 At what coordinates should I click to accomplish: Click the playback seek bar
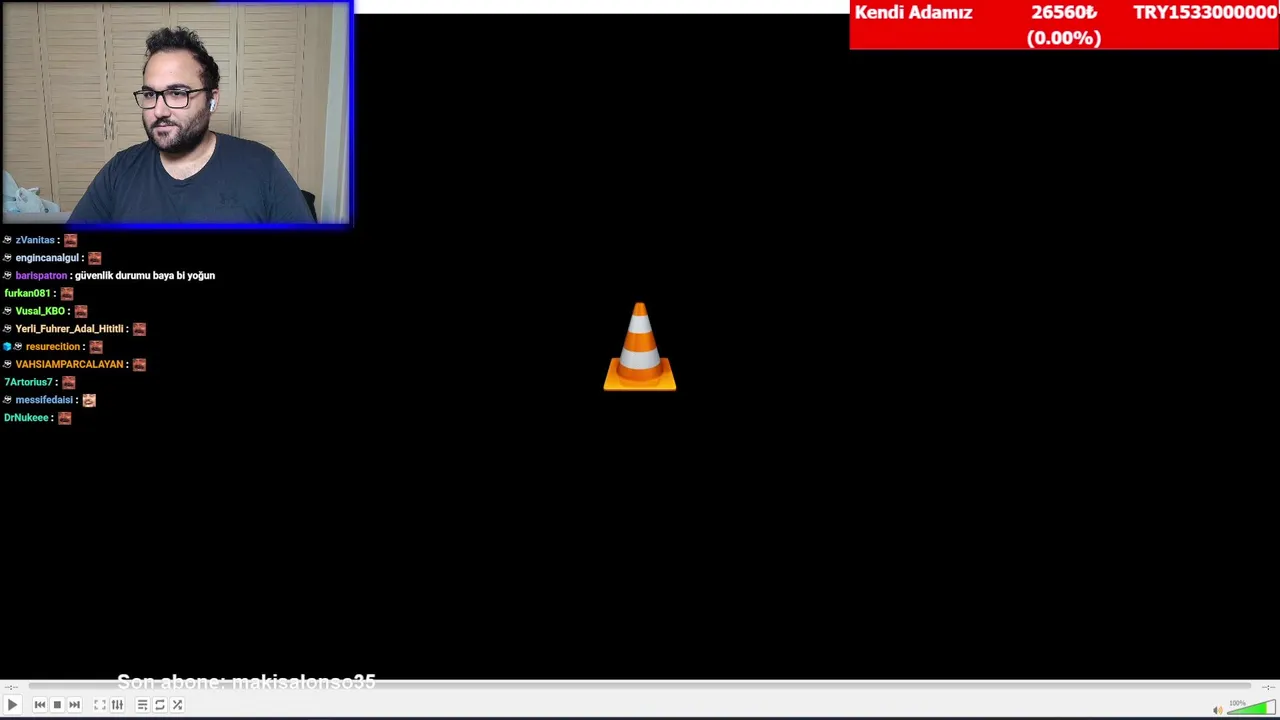click(x=640, y=686)
